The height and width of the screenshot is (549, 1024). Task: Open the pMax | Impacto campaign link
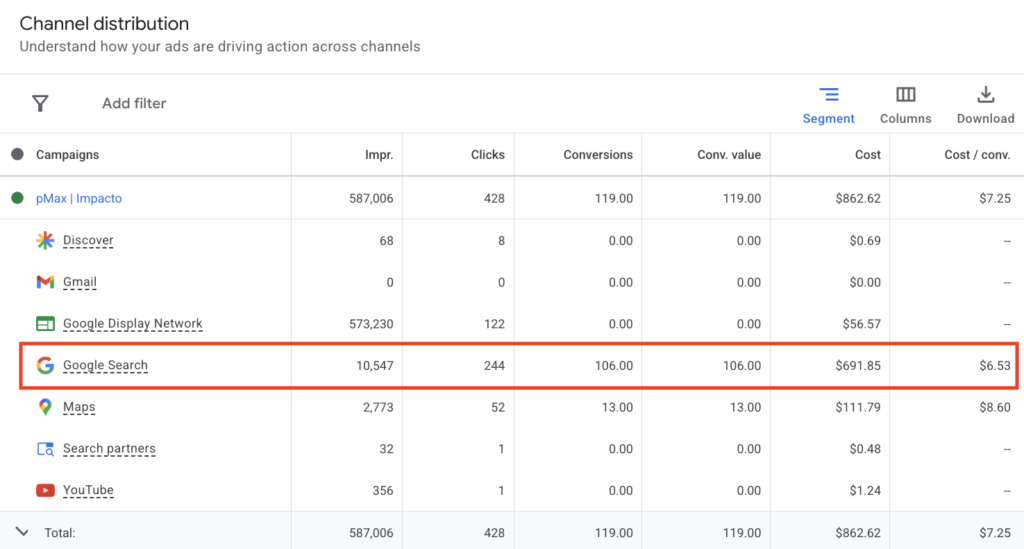(78, 198)
